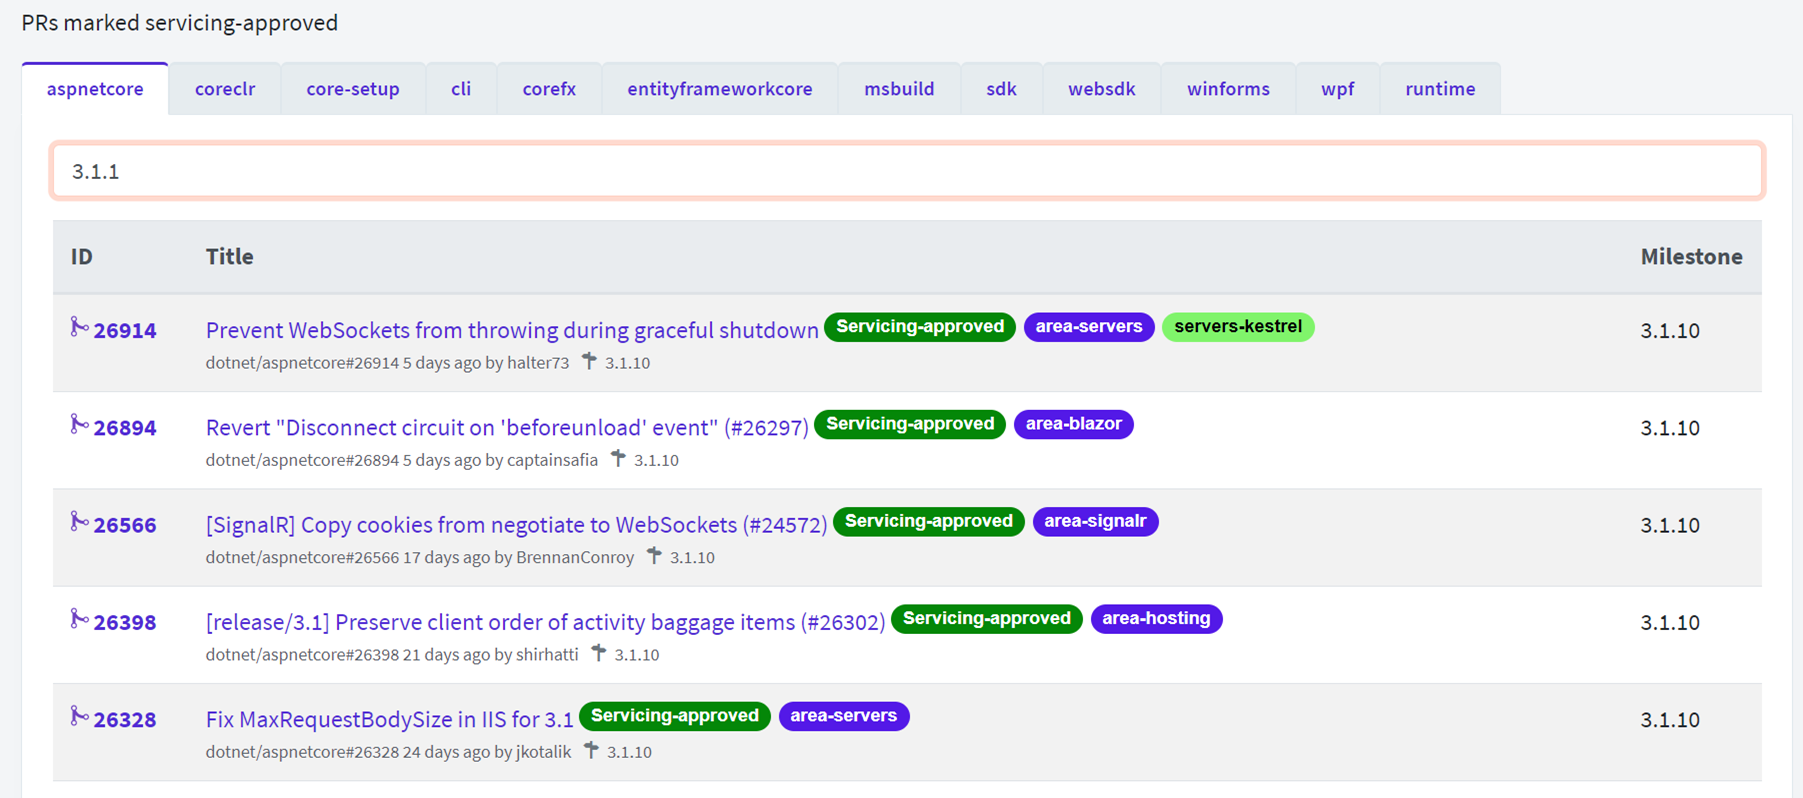This screenshot has width=1803, height=798.
Task: Click the area-hosting label
Action: coord(1156,618)
